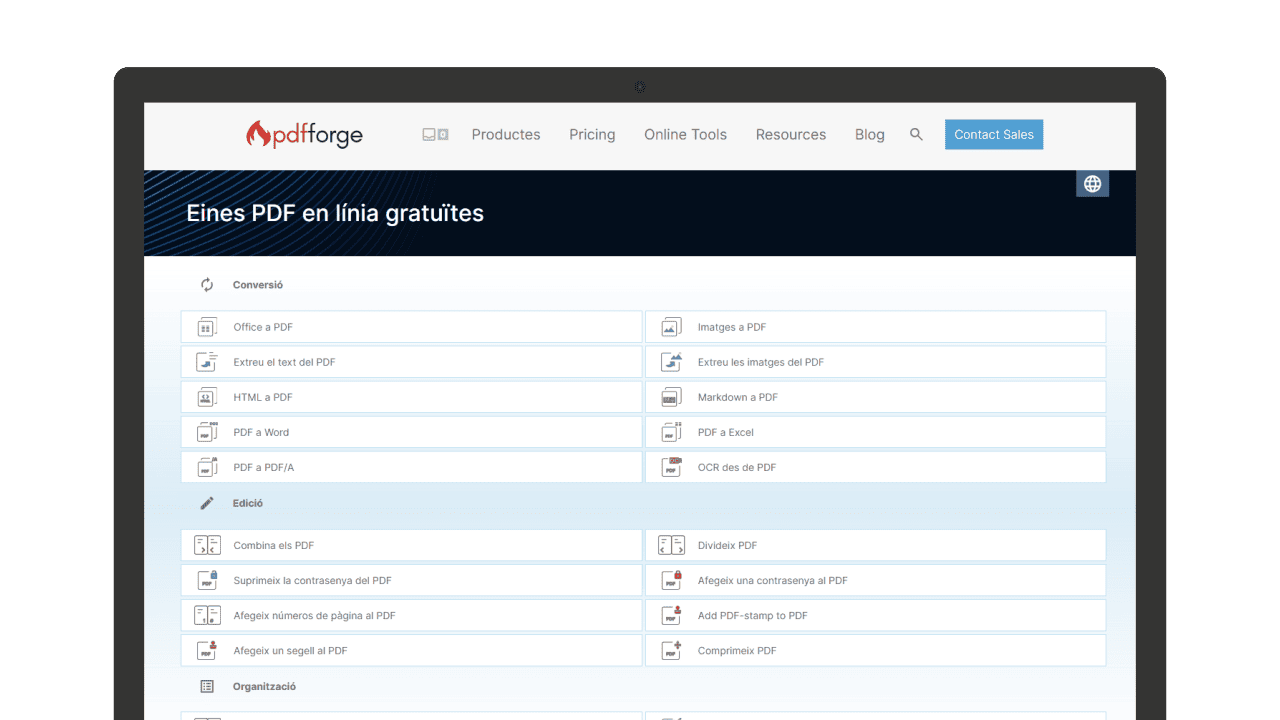
Task: Open the Blog link
Action: [x=869, y=134]
